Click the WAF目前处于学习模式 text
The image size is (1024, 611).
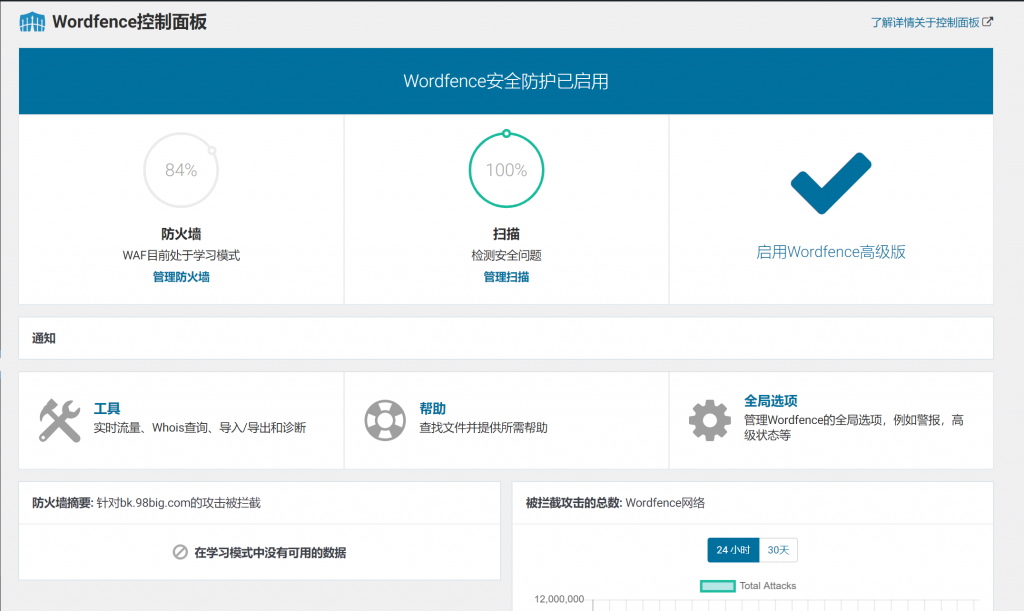point(181,255)
